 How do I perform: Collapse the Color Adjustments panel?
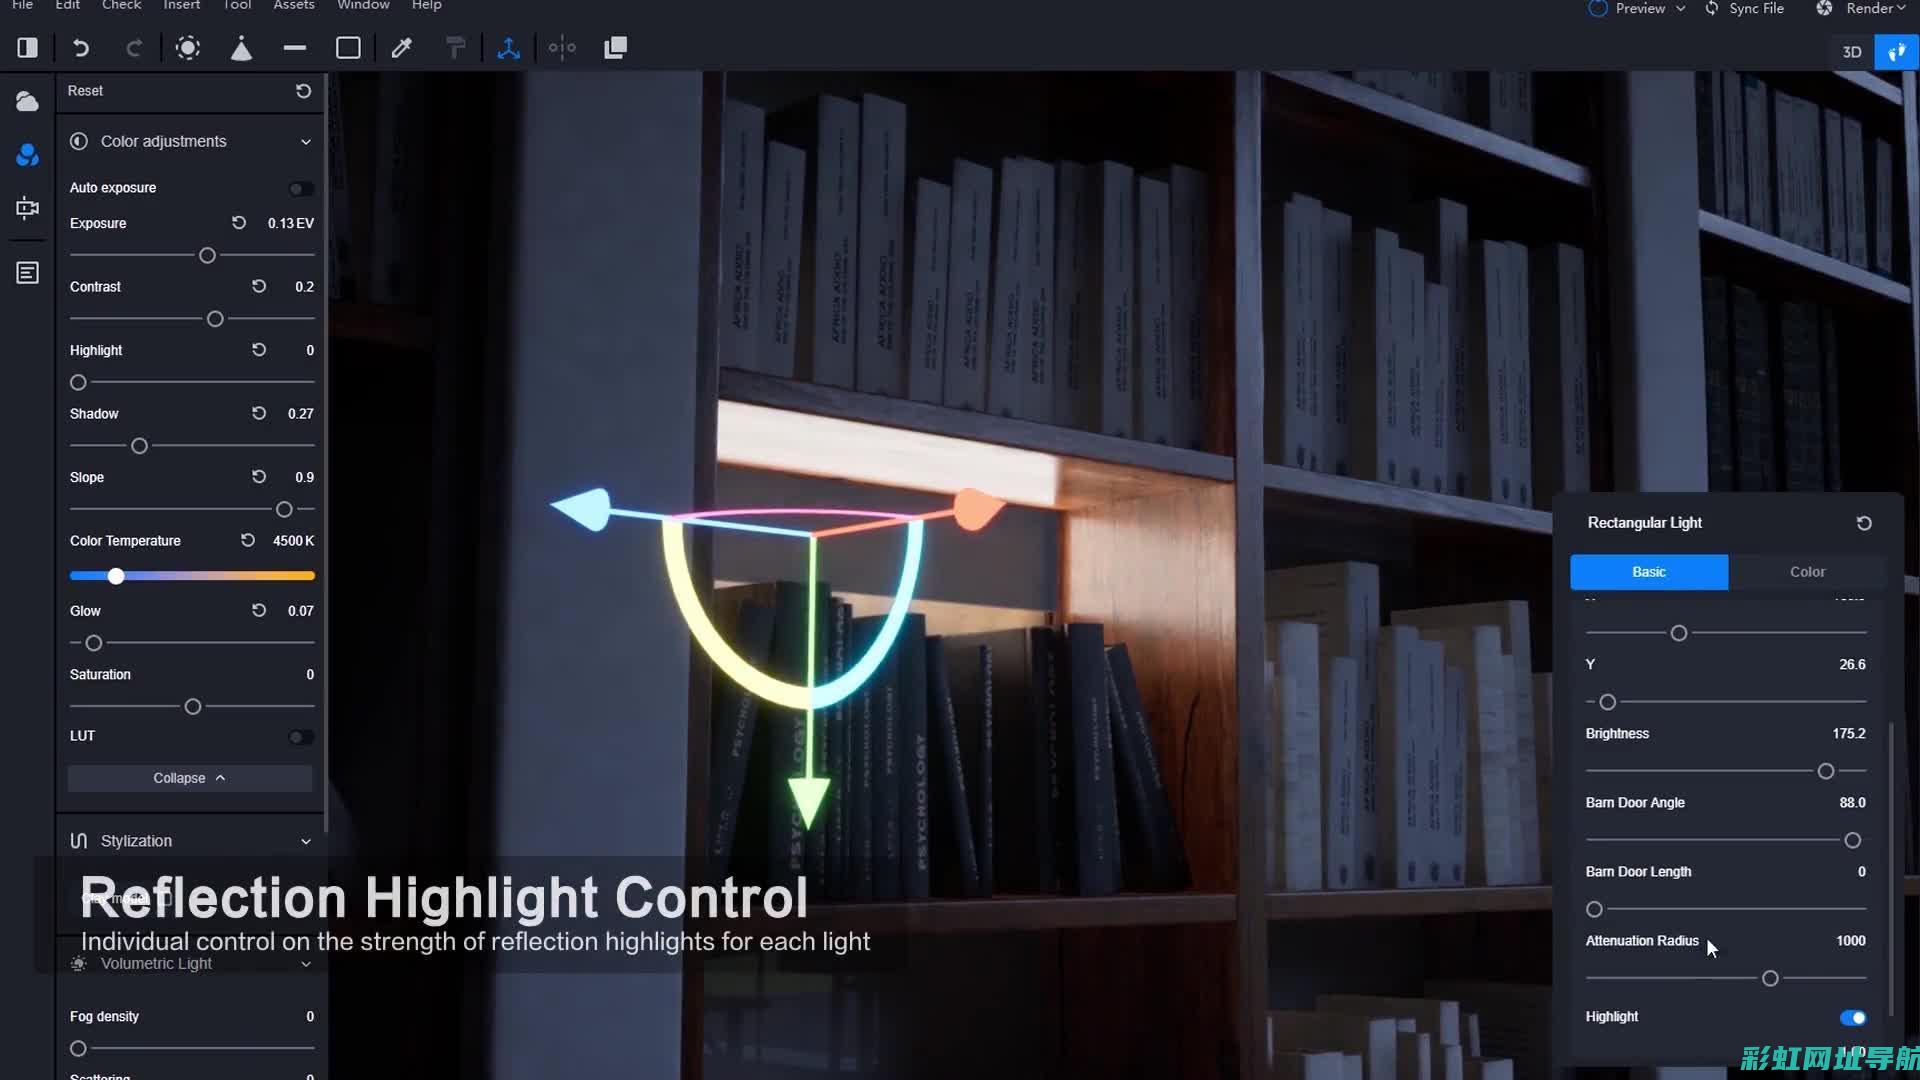click(x=305, y=141)
